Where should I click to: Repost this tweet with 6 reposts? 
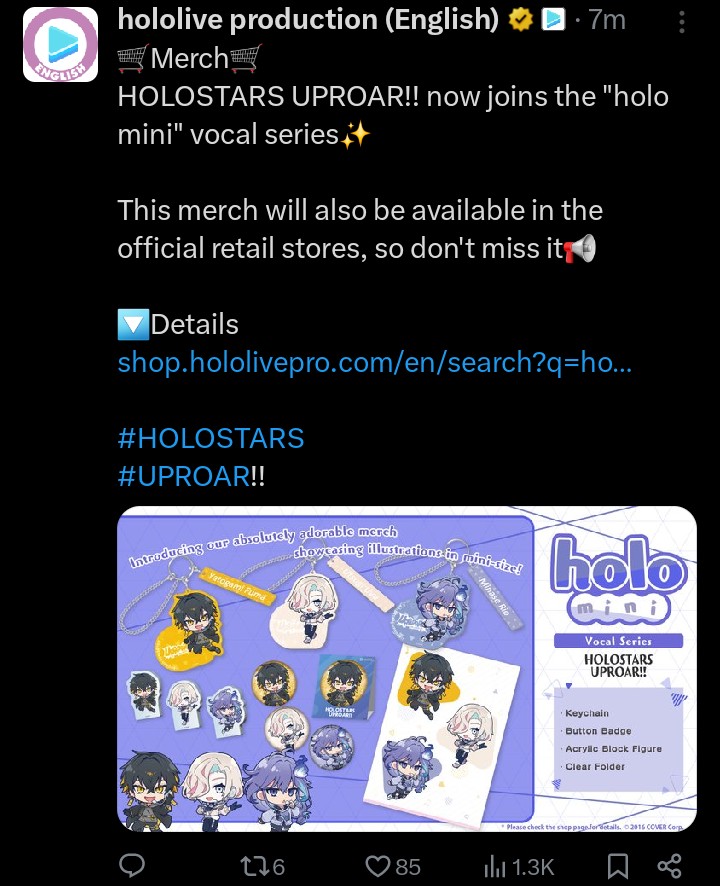(x=262, y=866)
